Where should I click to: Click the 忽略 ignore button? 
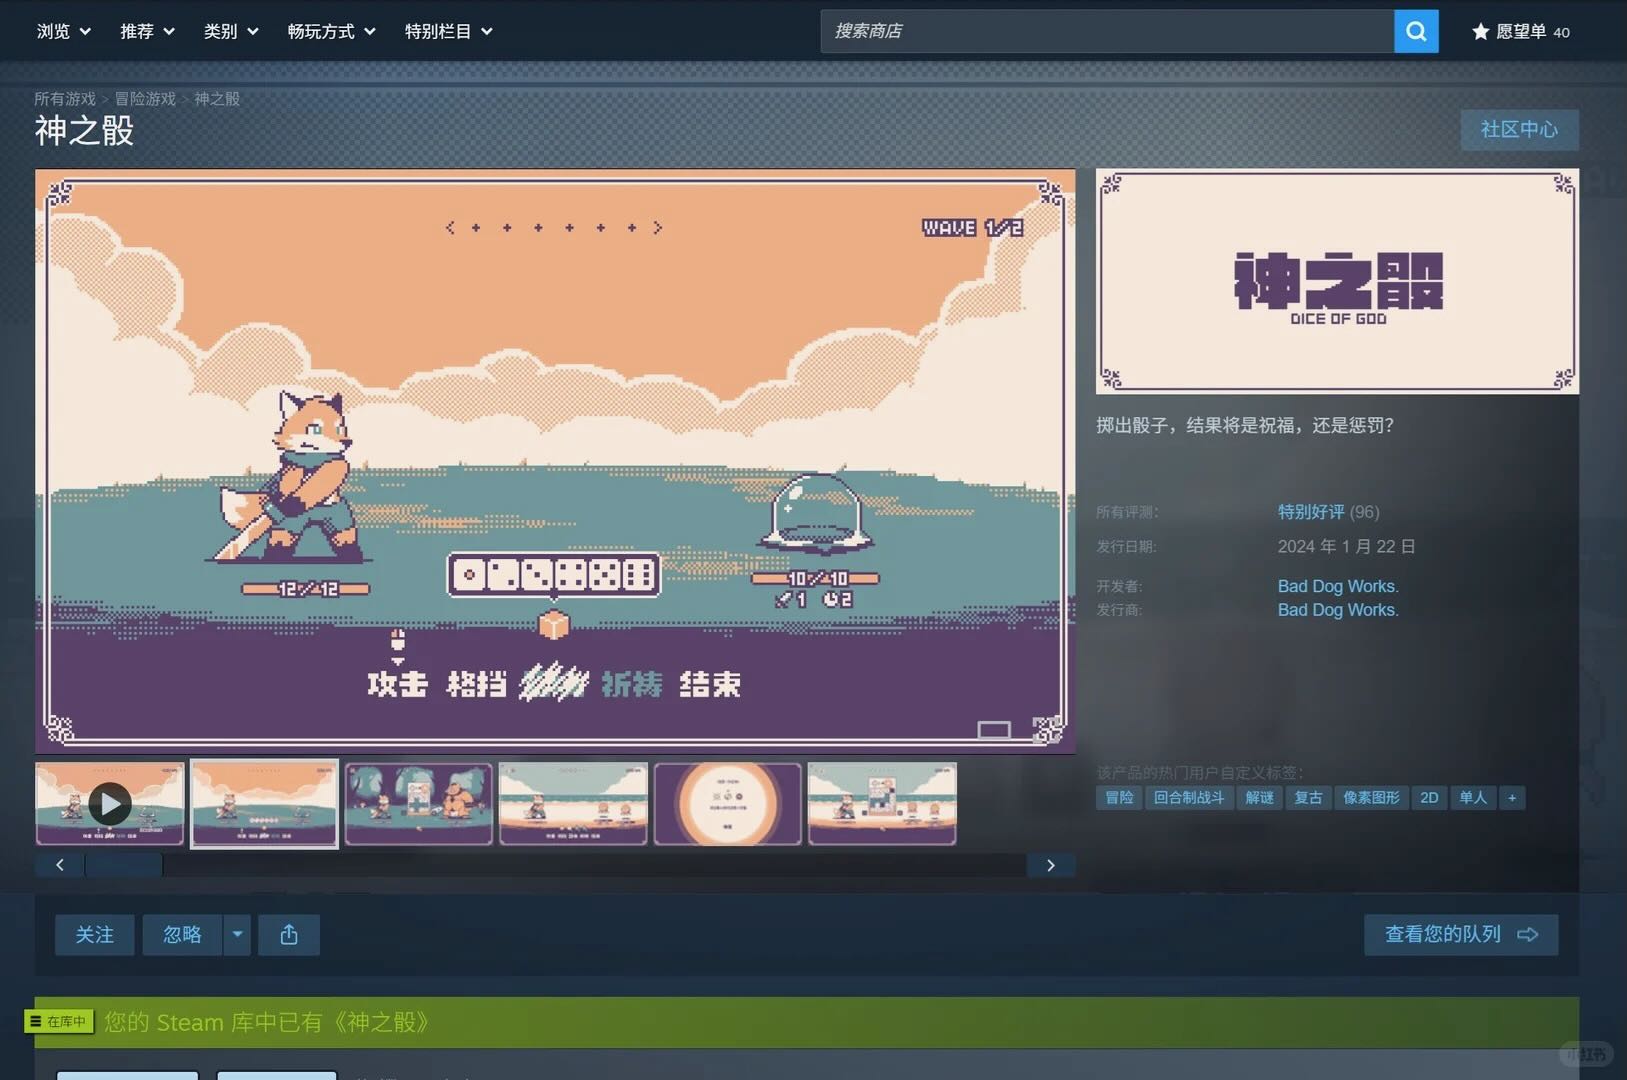[183, 935]
